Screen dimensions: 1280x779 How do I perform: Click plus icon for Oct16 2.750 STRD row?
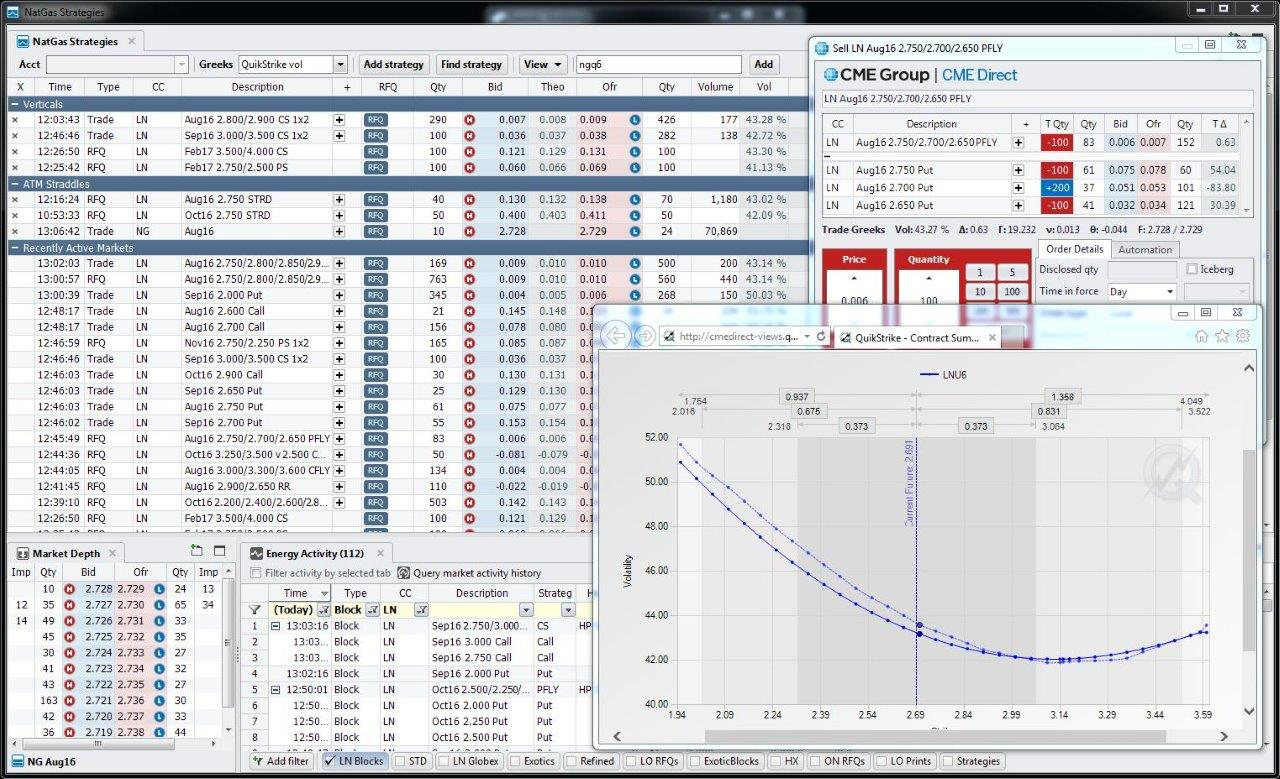[339, 216]
